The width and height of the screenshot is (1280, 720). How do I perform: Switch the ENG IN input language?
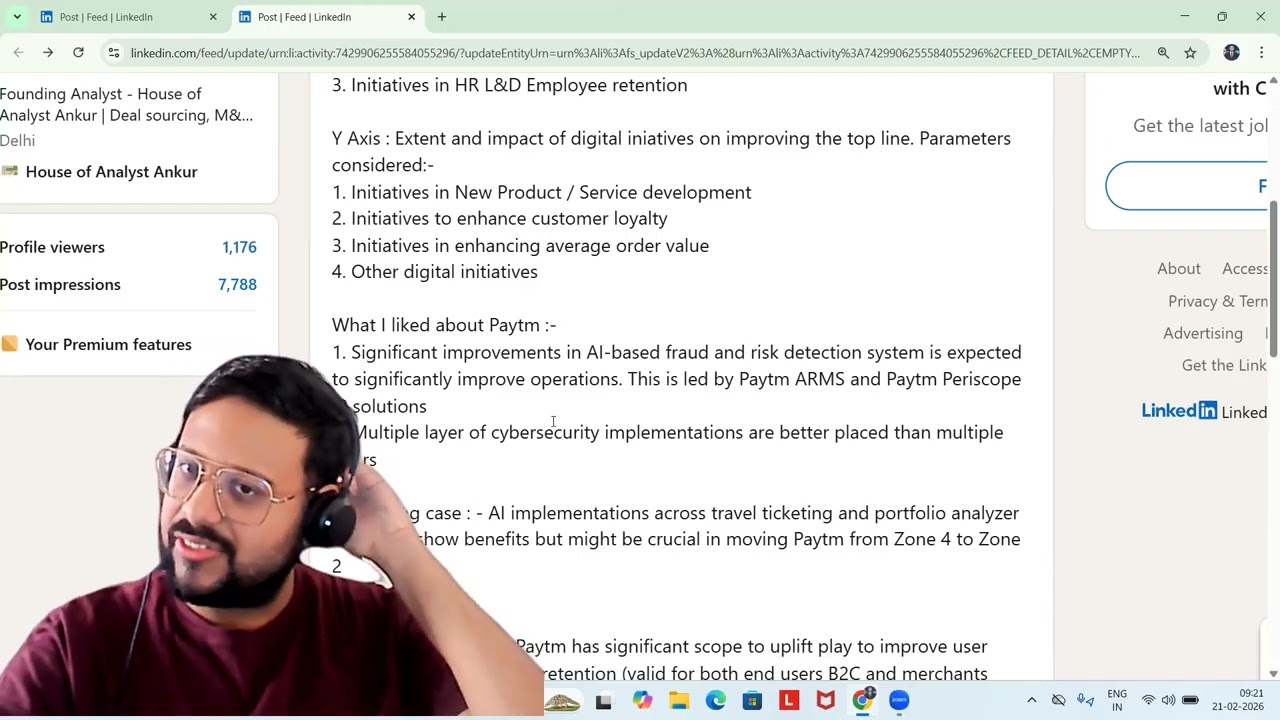click(x=1117, y=700)
